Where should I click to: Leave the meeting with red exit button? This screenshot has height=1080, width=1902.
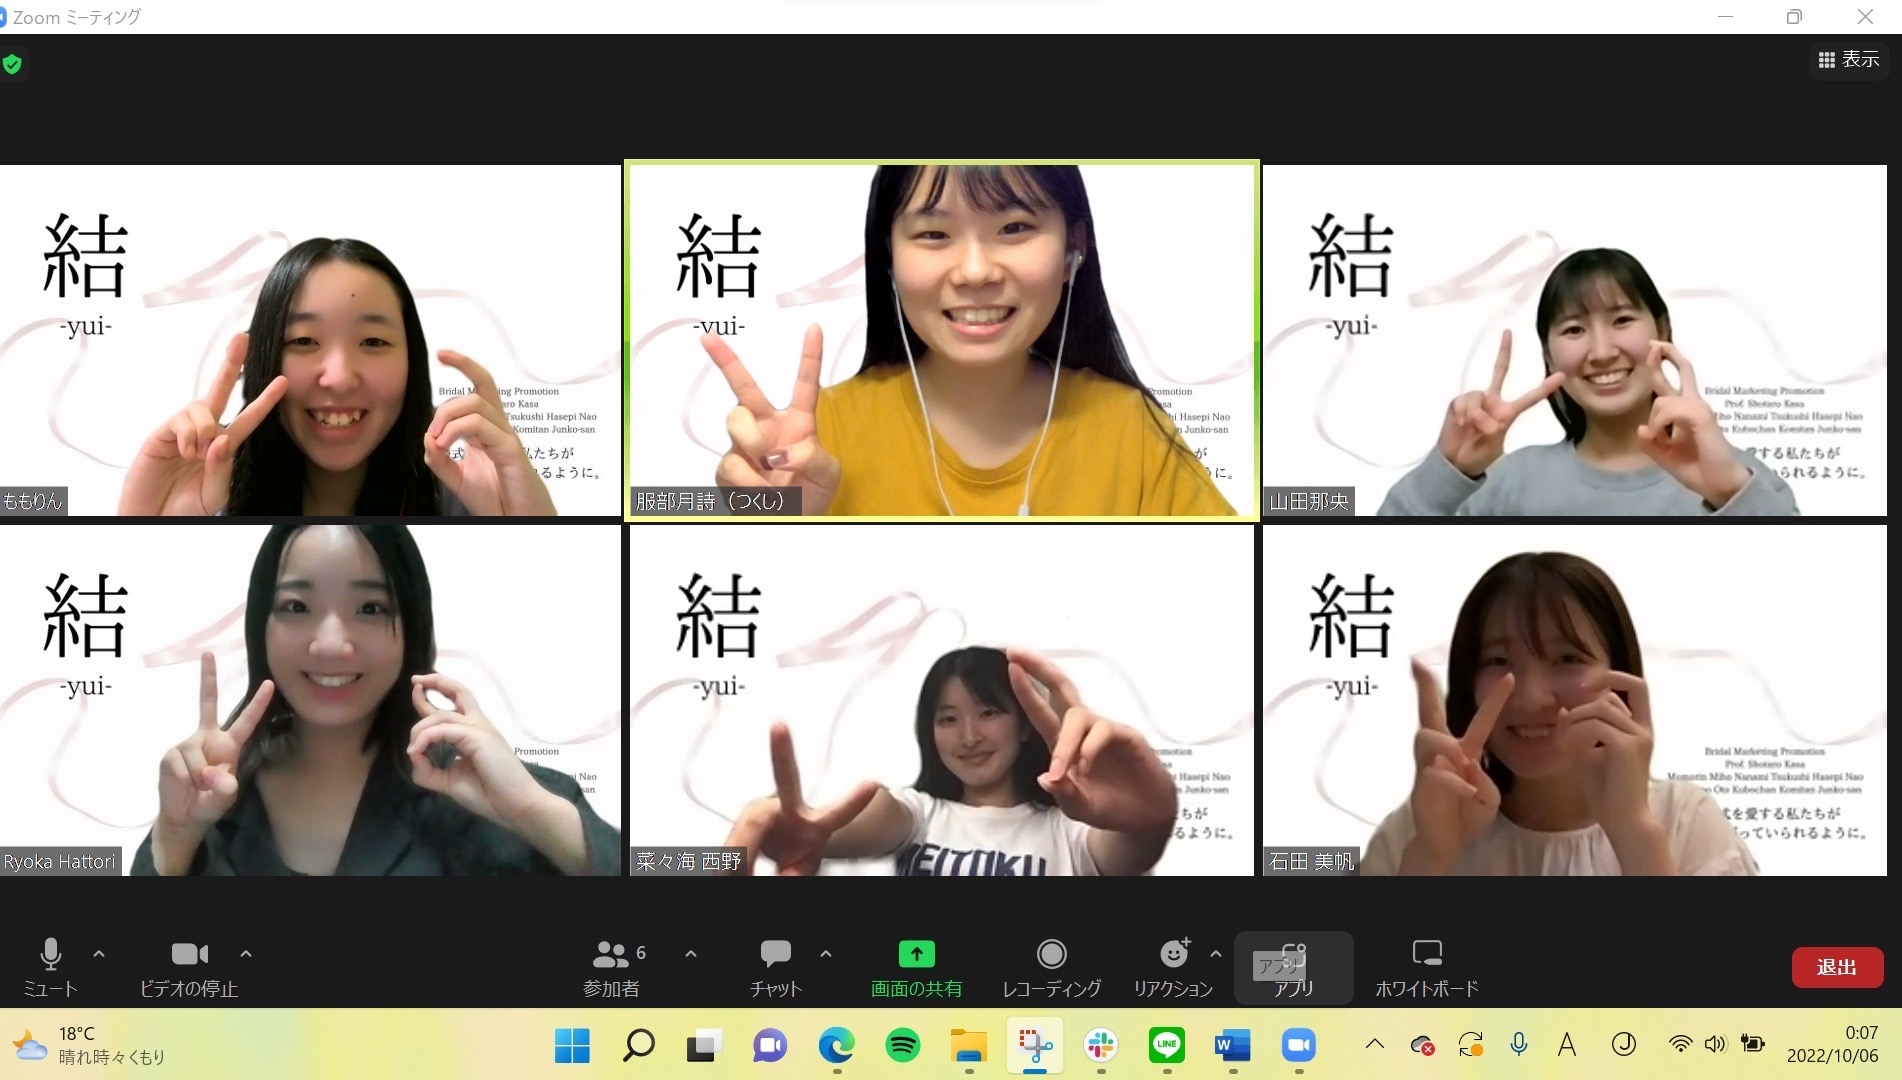pyautogui.click(x=1837, y=967)
